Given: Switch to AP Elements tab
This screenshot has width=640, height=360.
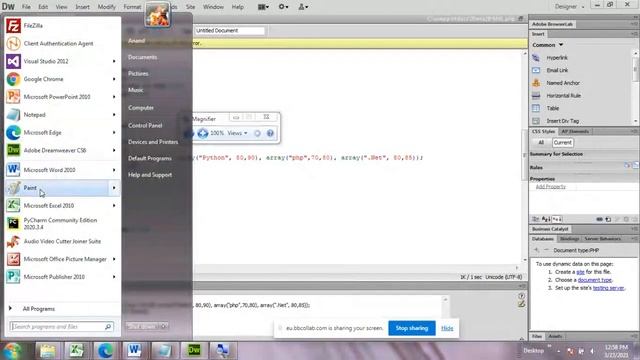Looking at the screenshot, I should (x=575, y=131).
